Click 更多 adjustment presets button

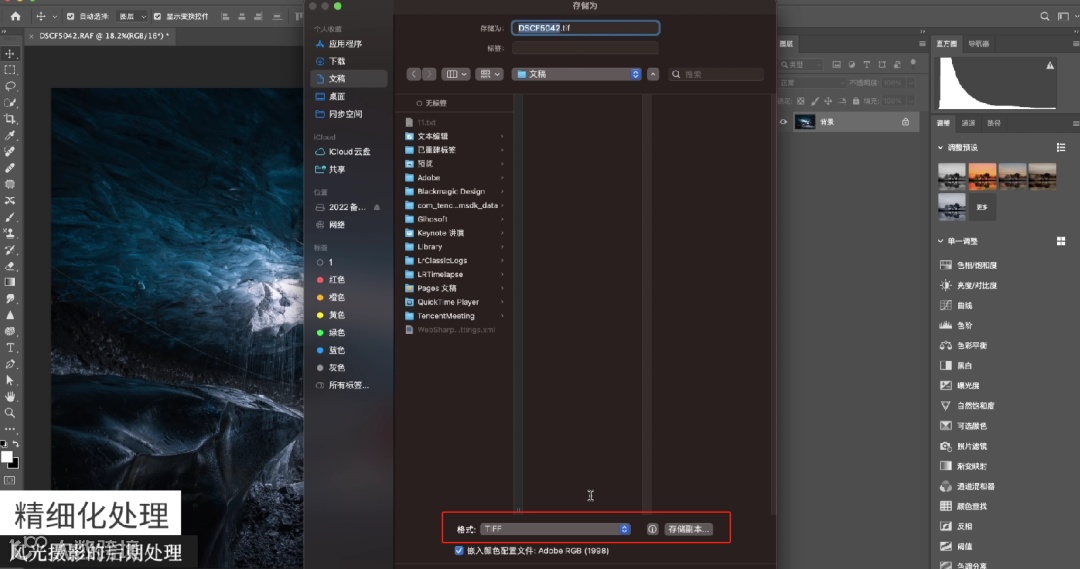(982, 207)
